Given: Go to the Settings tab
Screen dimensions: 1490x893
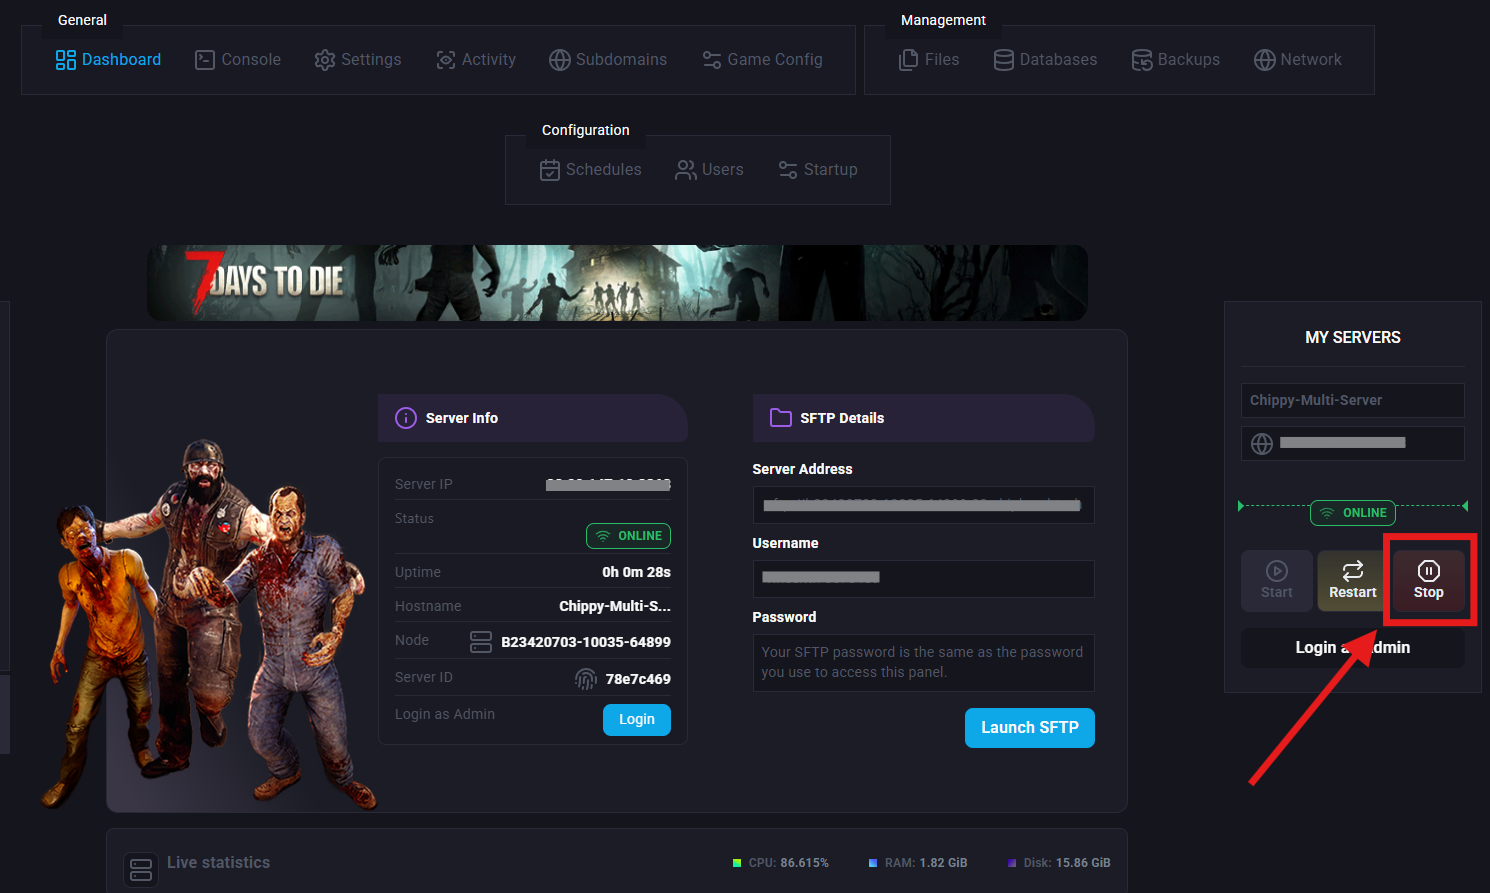Looking at the screenshot, I should tap(358, 60).
